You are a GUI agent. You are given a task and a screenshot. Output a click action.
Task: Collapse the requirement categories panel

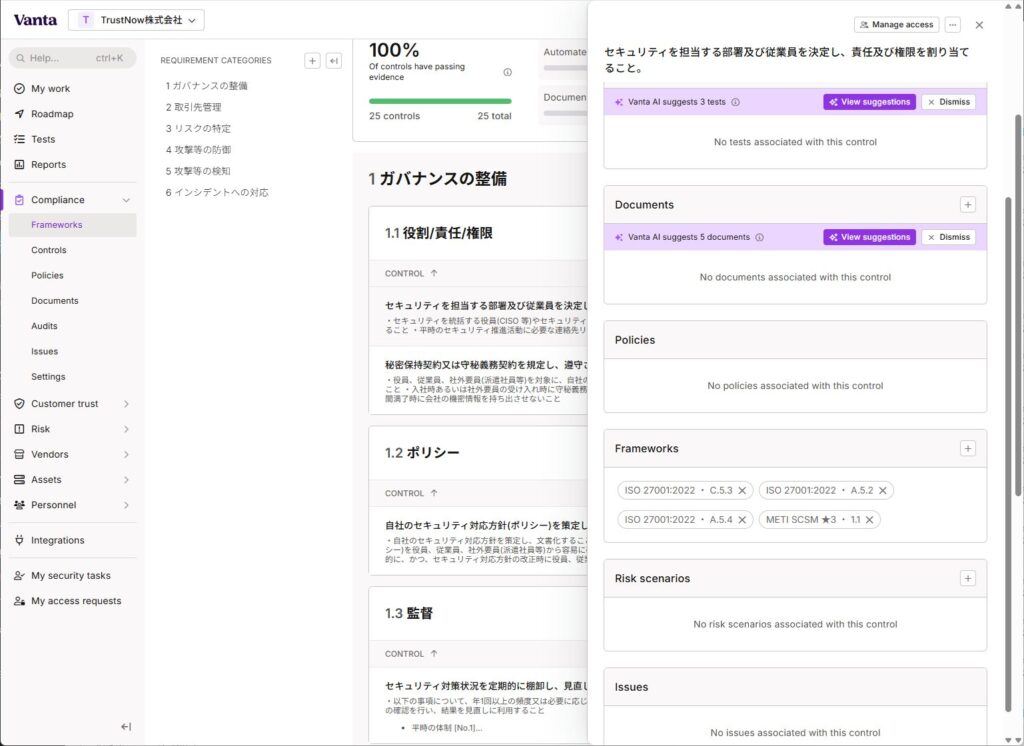tap(334, 61)
